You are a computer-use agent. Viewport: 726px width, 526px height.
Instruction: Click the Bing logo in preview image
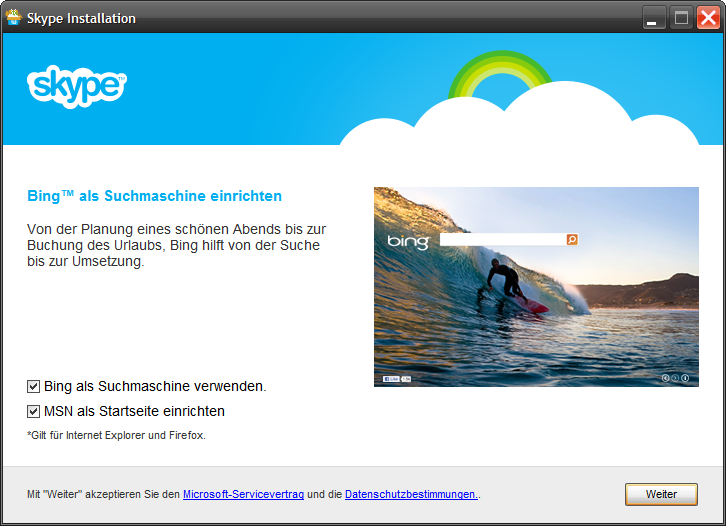408,241
